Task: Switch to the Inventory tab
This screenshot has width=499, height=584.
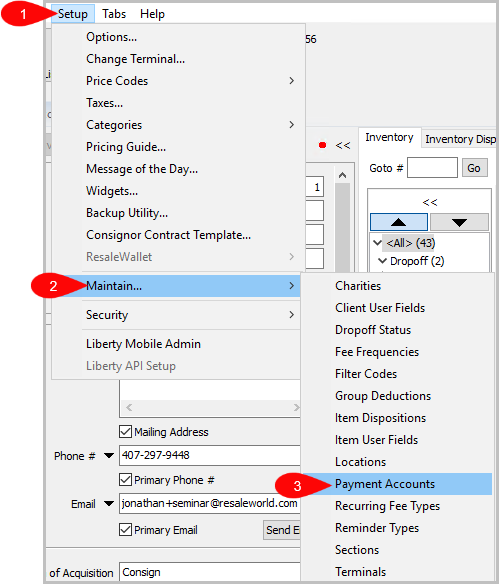Action: (x=390, y=137)
